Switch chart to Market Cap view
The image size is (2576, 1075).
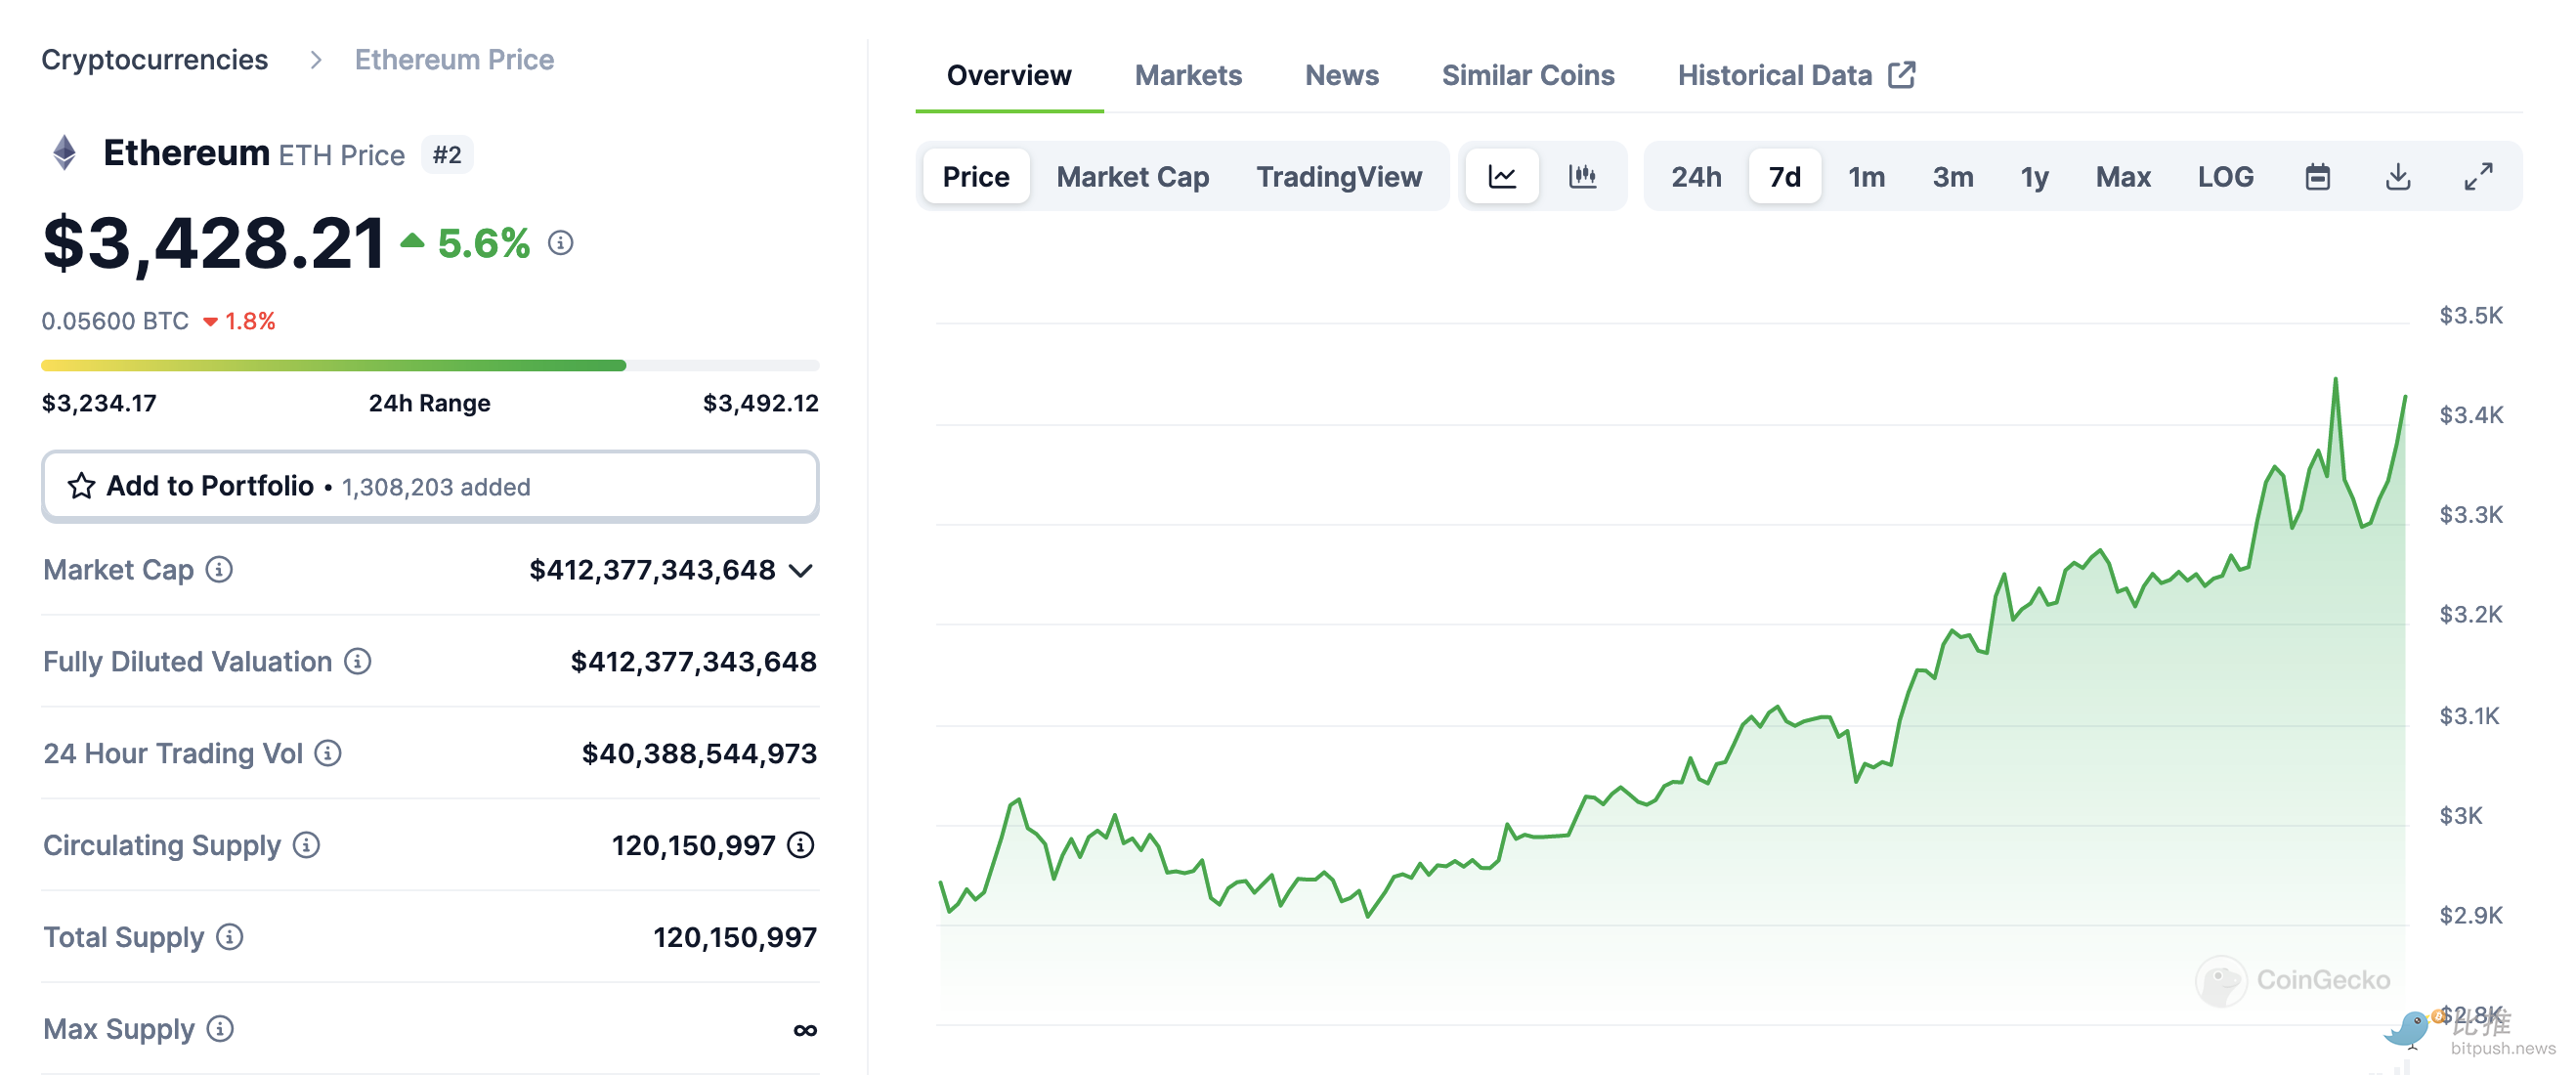[x=1132, y=177]
